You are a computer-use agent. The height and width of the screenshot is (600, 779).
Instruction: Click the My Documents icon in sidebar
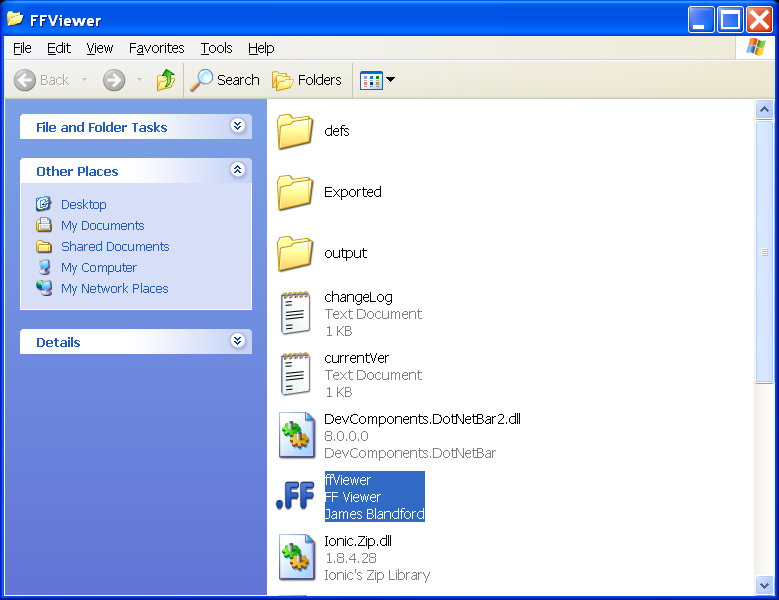44,225
